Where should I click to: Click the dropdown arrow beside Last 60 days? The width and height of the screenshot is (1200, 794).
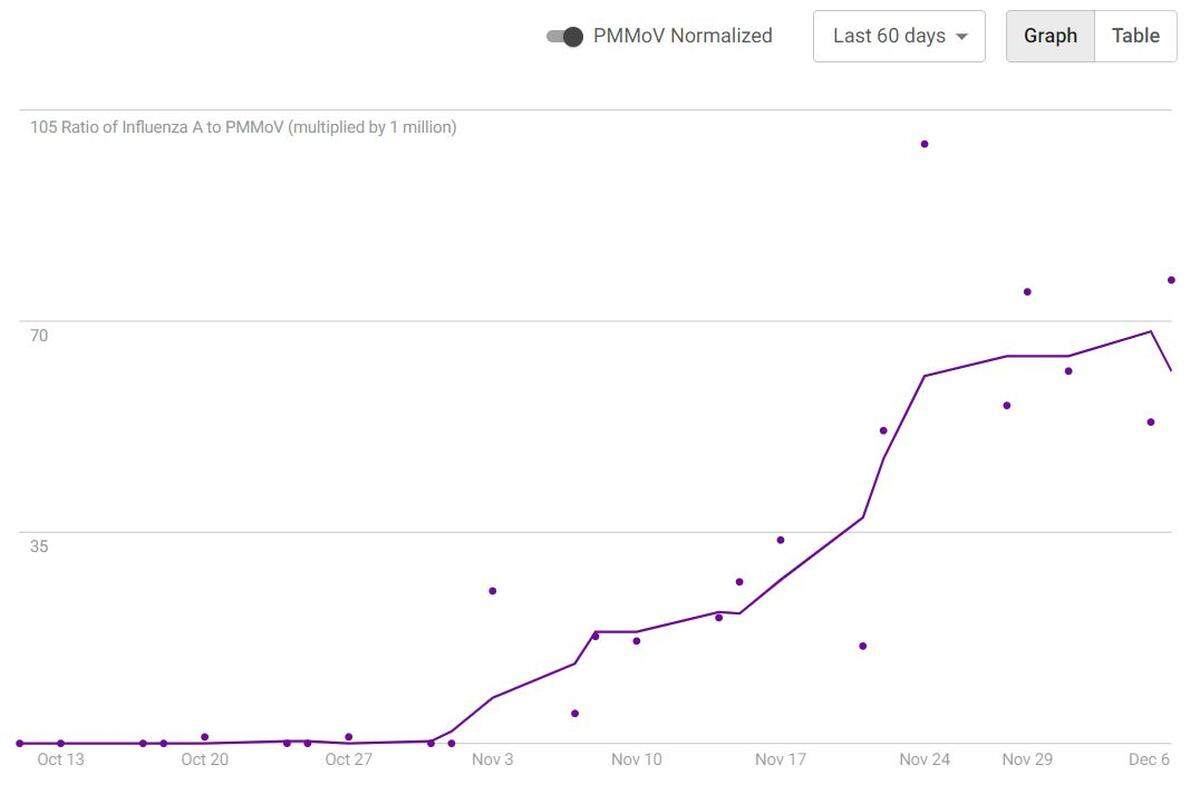tap(962, 37)
